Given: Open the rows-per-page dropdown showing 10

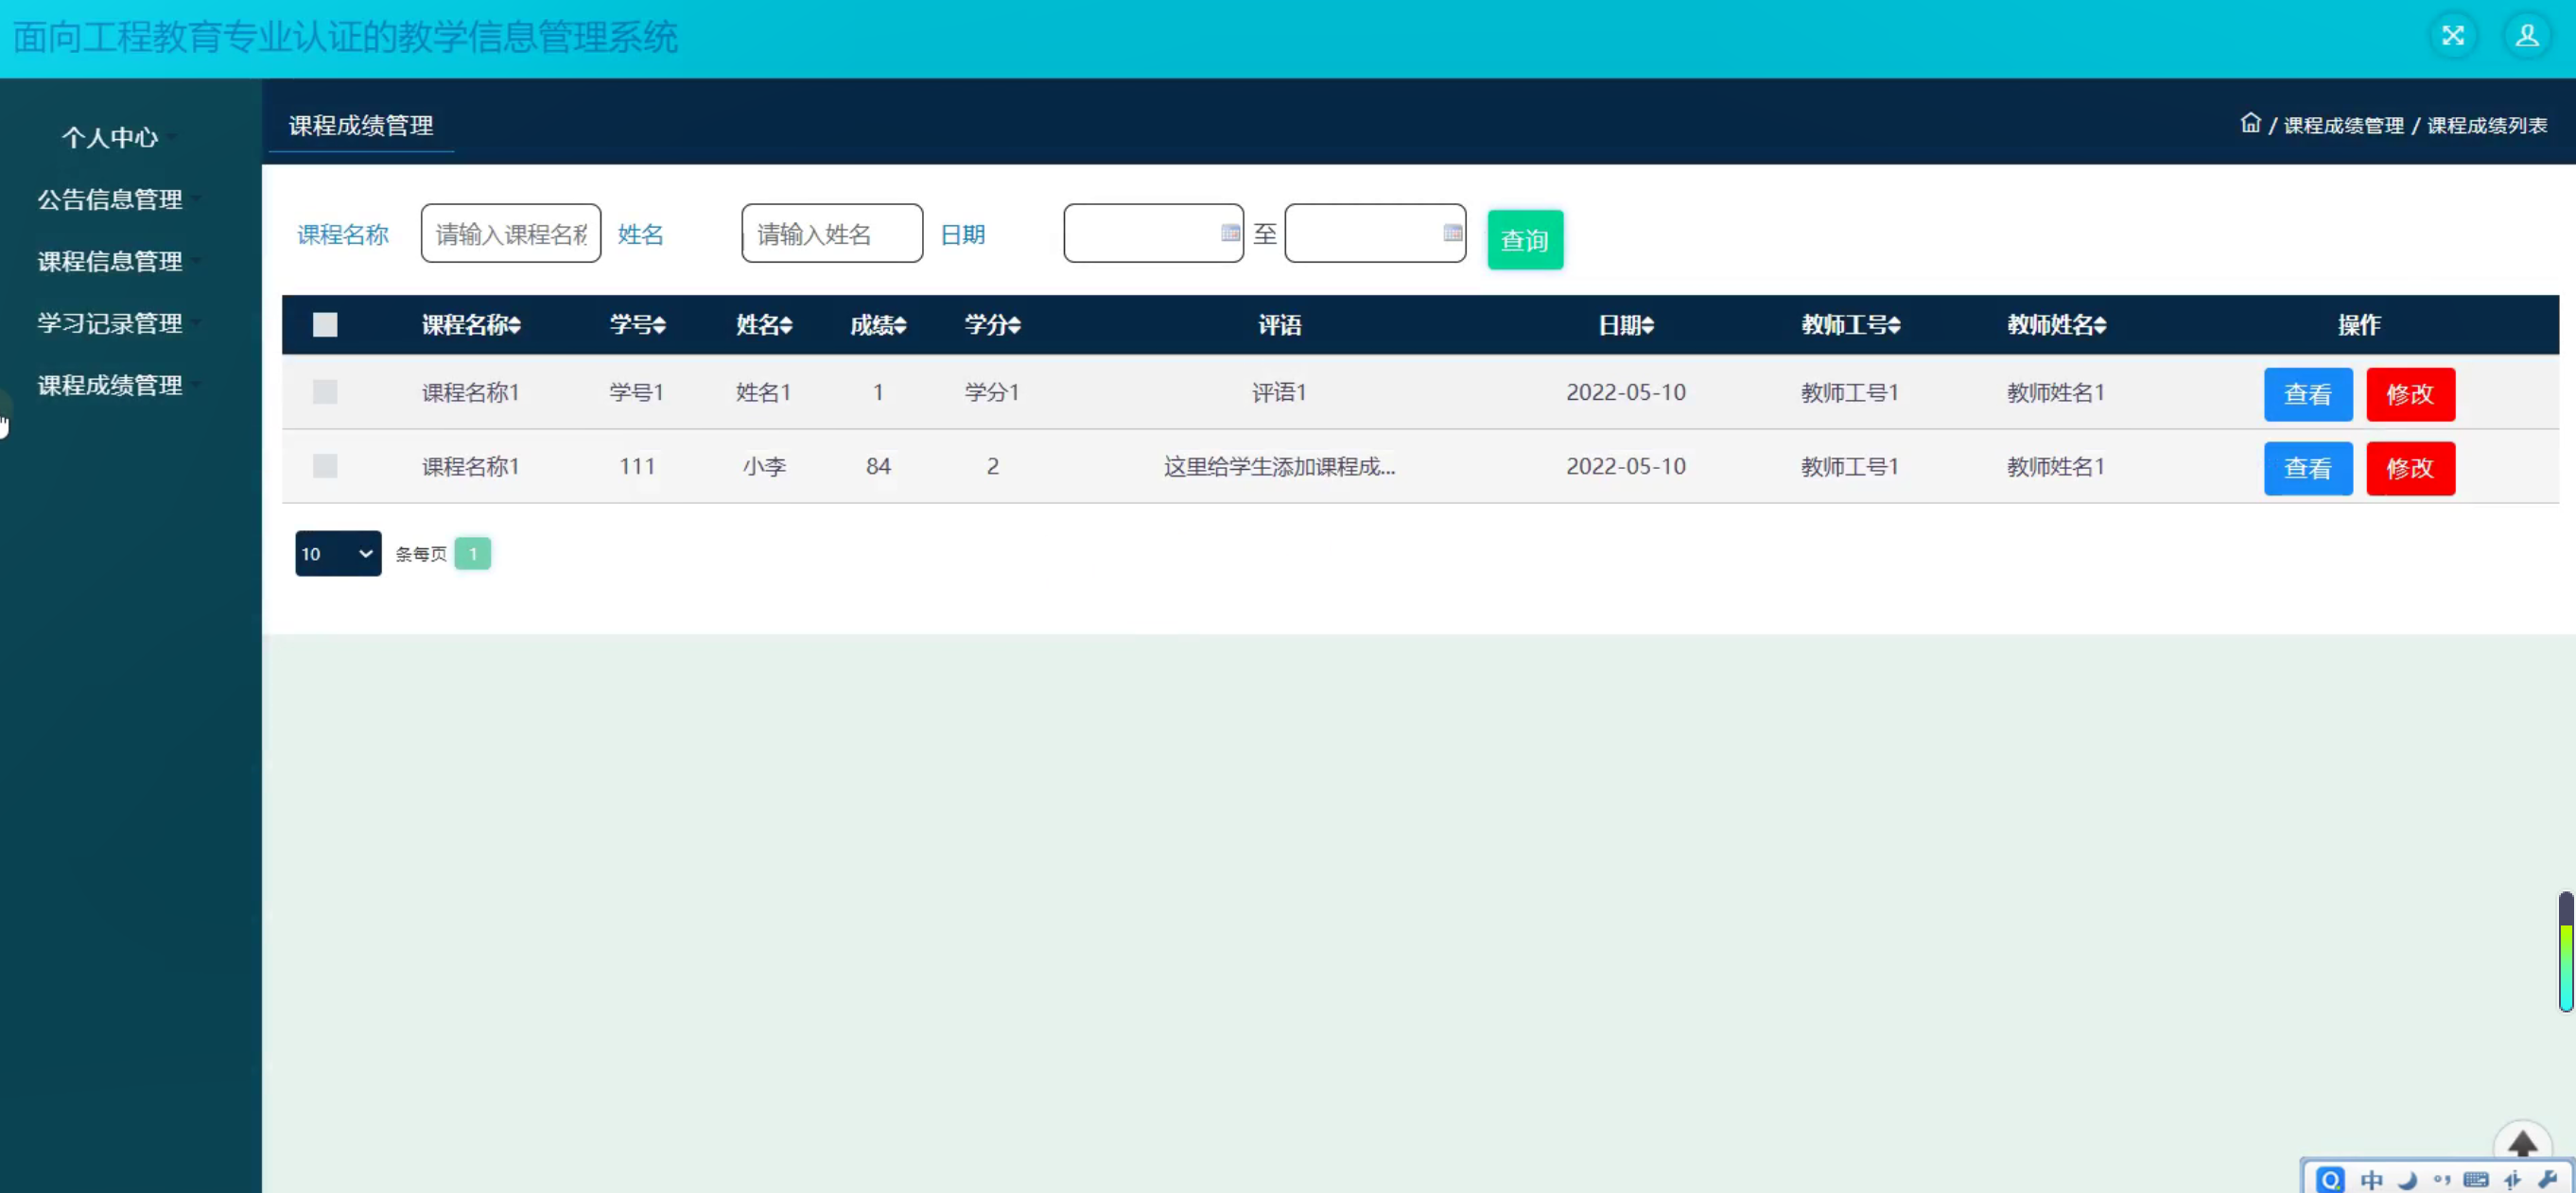Looking at the screenshot, I should click(x=338, y=553).
